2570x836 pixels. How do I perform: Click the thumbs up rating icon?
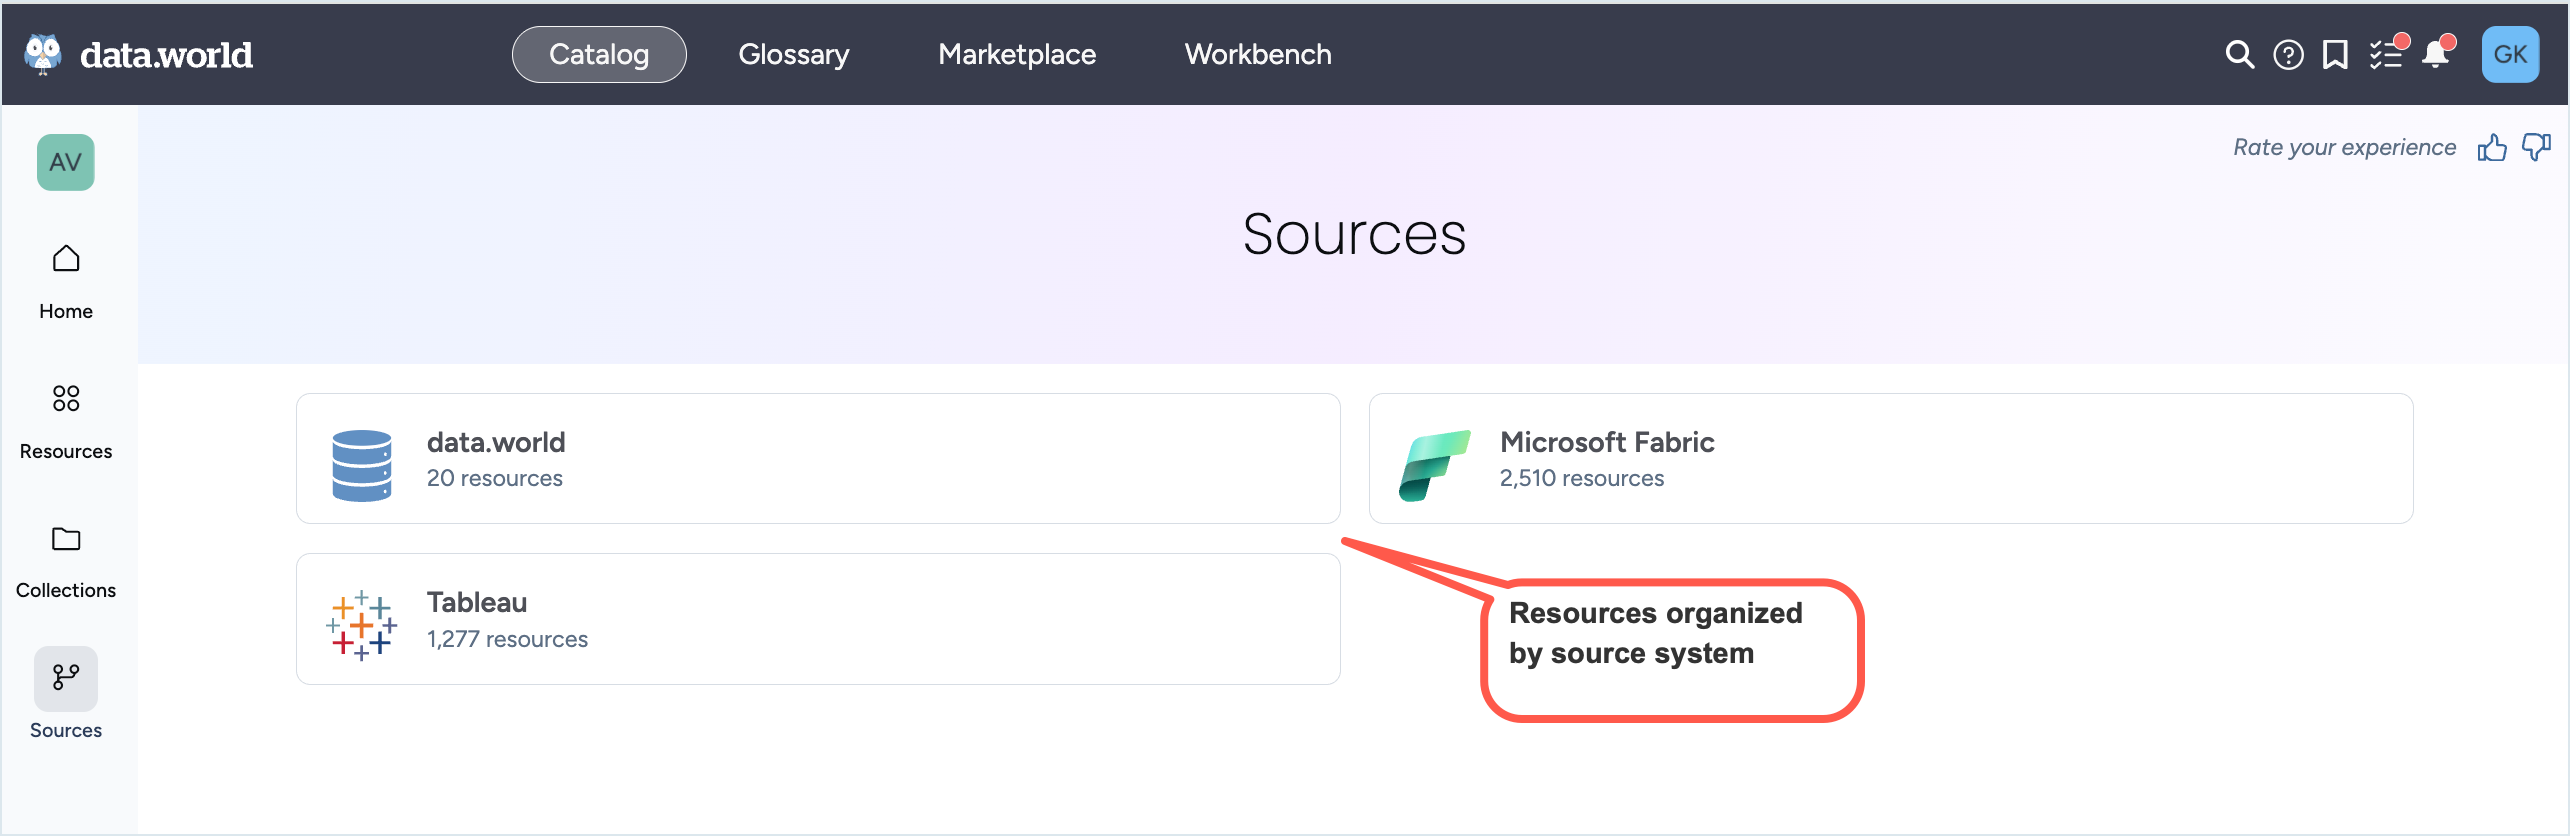click(2491, 148)
